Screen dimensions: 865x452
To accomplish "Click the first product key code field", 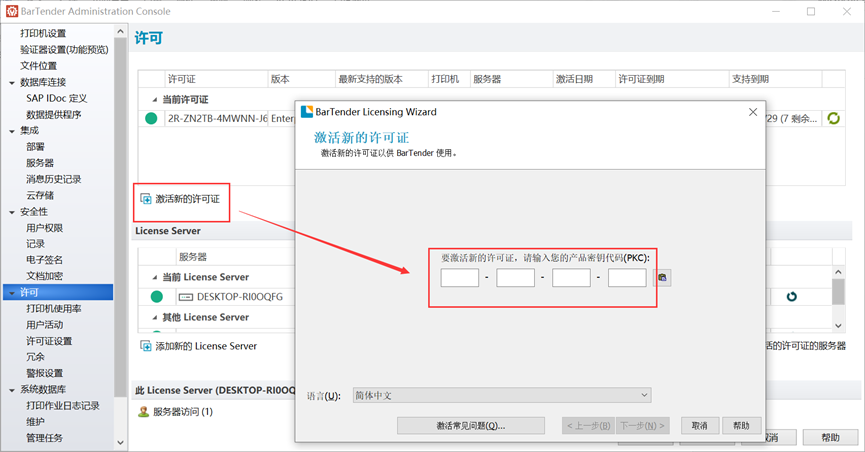I will pos(460,277).
